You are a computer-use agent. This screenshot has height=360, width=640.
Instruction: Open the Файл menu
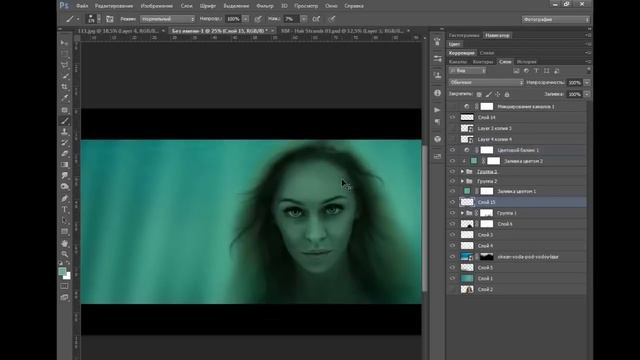(x=82, y=6)
